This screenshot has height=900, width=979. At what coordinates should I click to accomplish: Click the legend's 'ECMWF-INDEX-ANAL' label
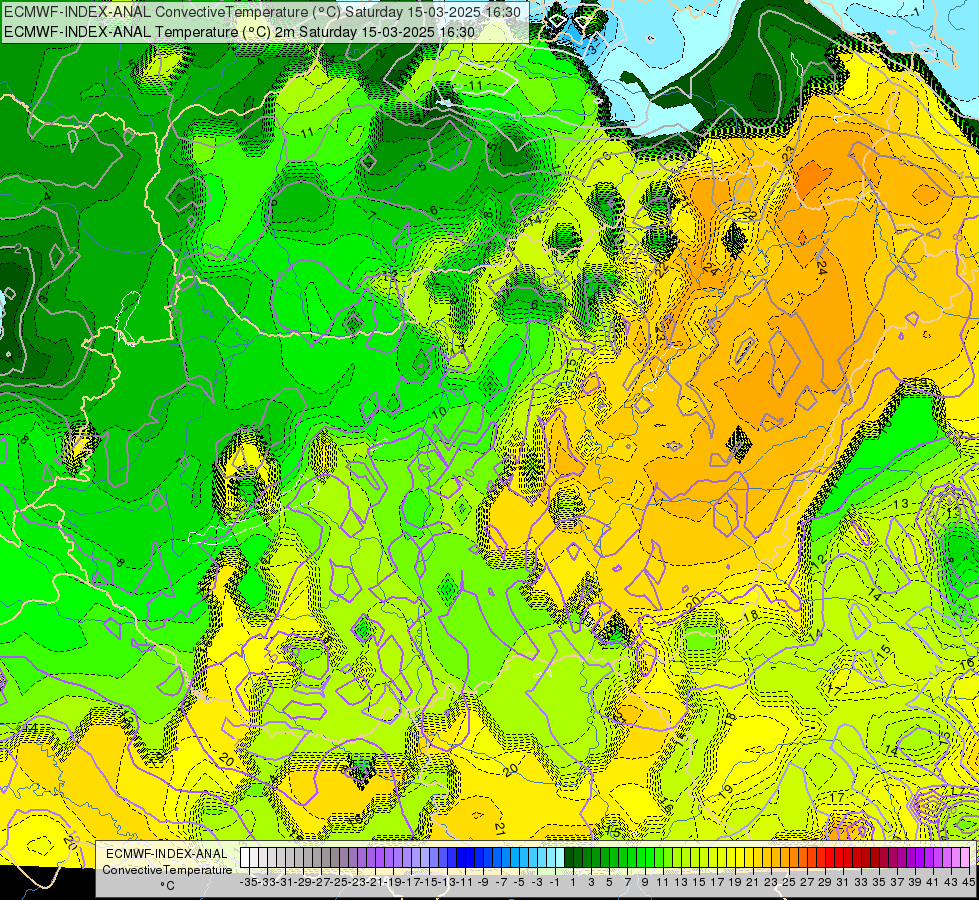point(167,854)
